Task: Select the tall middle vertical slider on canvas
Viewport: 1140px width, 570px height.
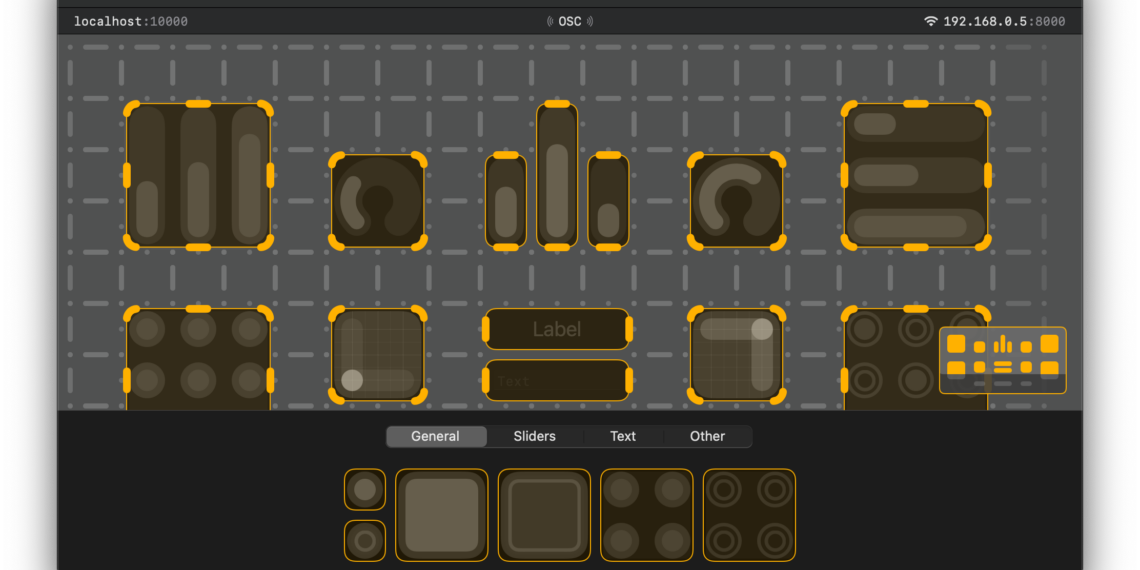Action: click(x=557, y=175)
